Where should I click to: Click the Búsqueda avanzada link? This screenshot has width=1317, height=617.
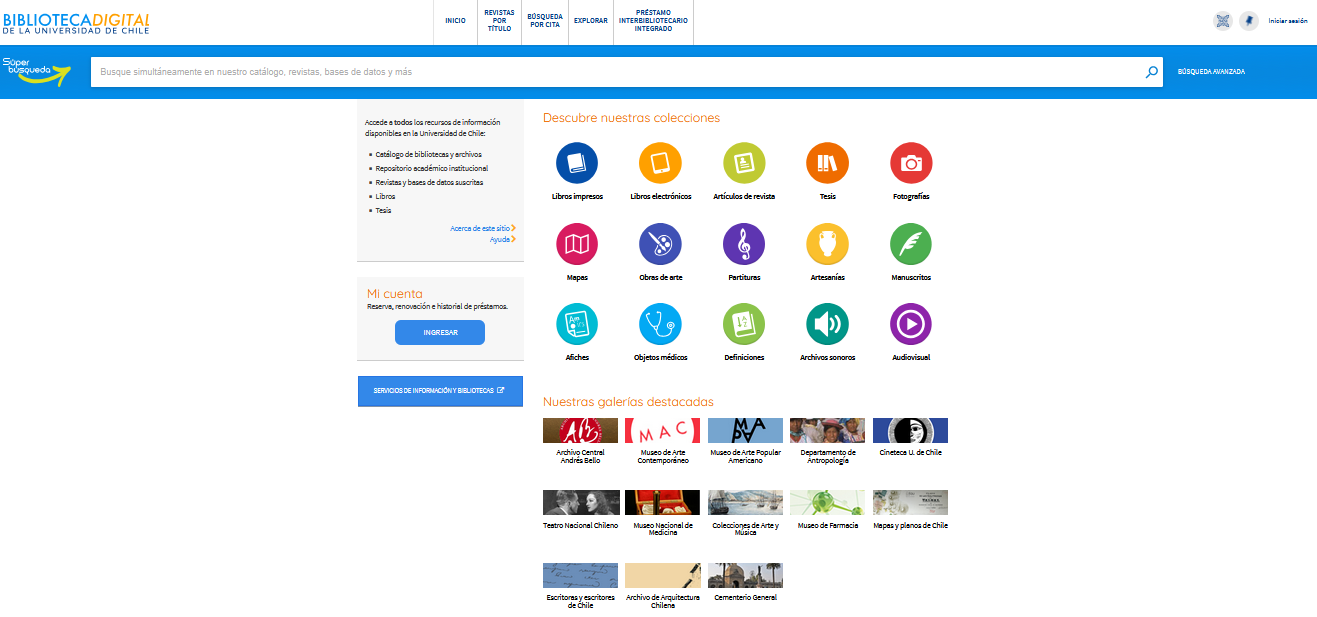coord(1211,72)
